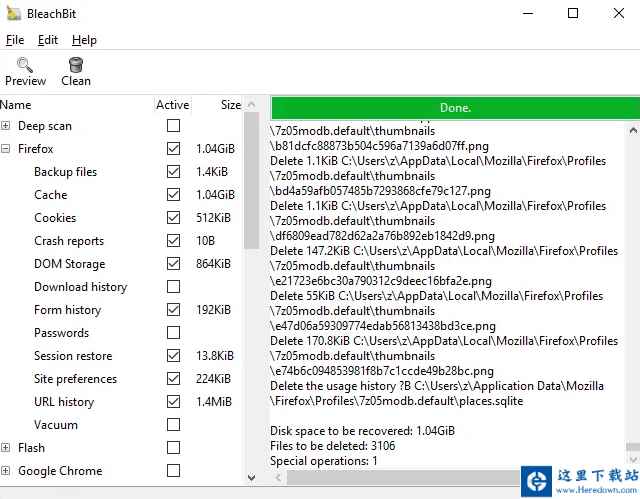
Task: Select the Vacuum tree item
Action: tap(56, 425)
